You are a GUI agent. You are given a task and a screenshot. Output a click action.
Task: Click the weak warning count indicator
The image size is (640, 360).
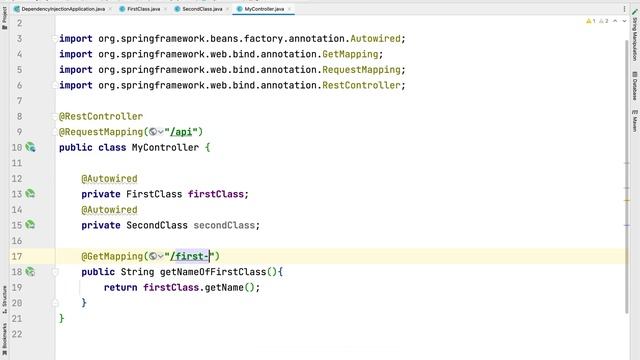point(603,21)
